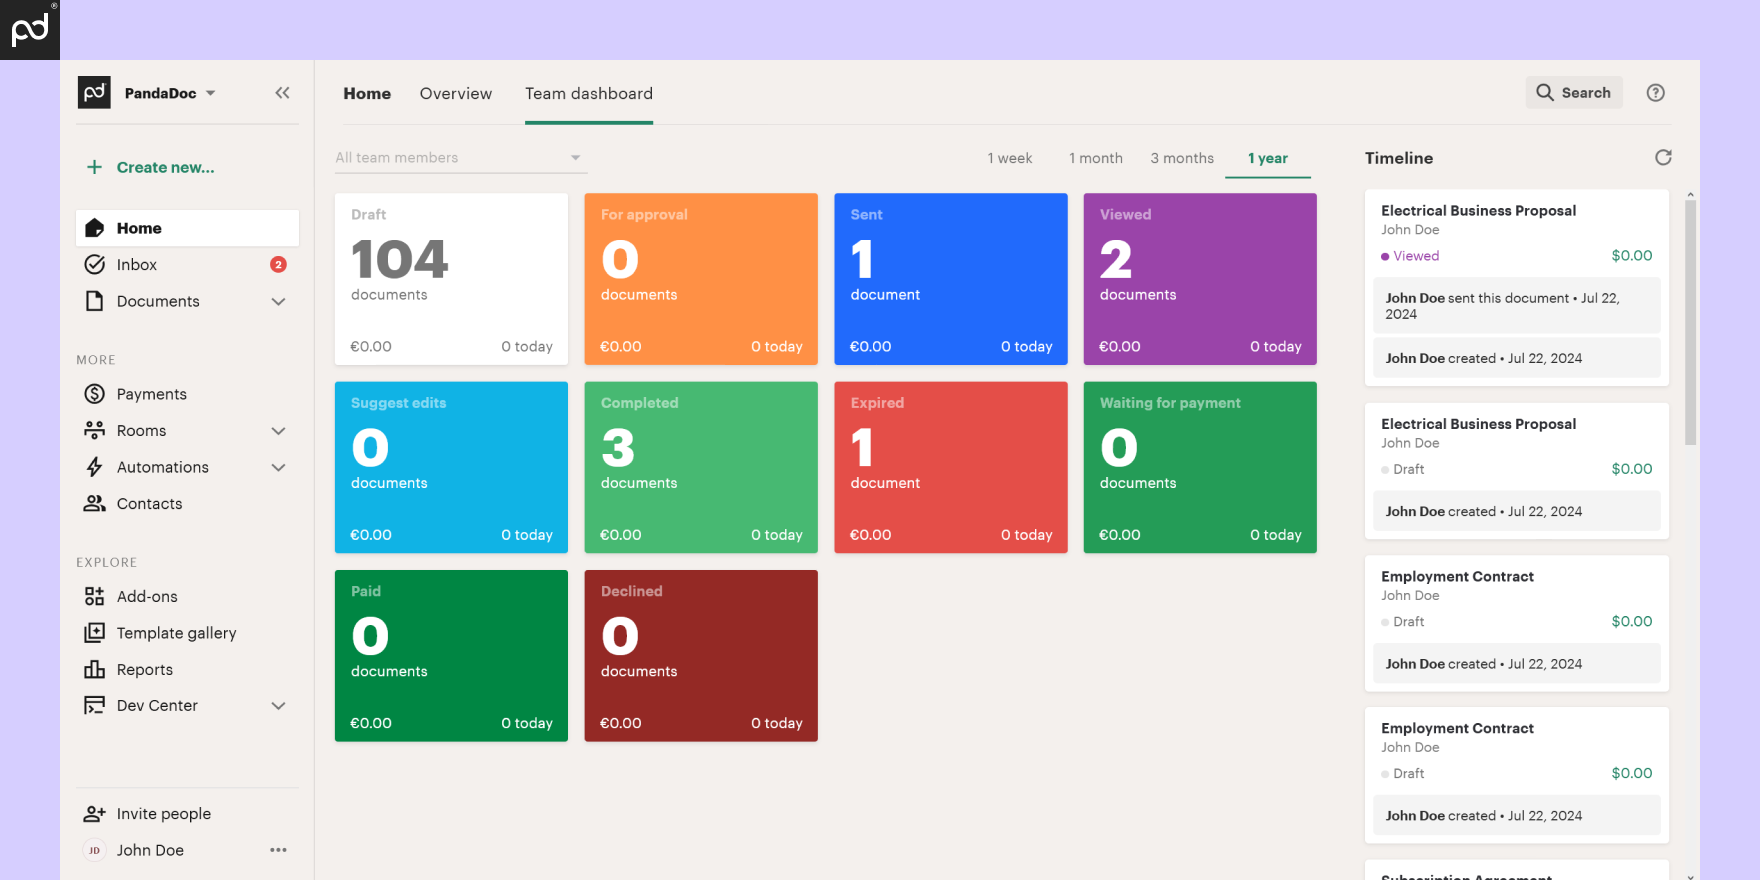Screen dimensions: 1760x880
Task: Open Inbox from the sidebar
Action: [137, 265]
